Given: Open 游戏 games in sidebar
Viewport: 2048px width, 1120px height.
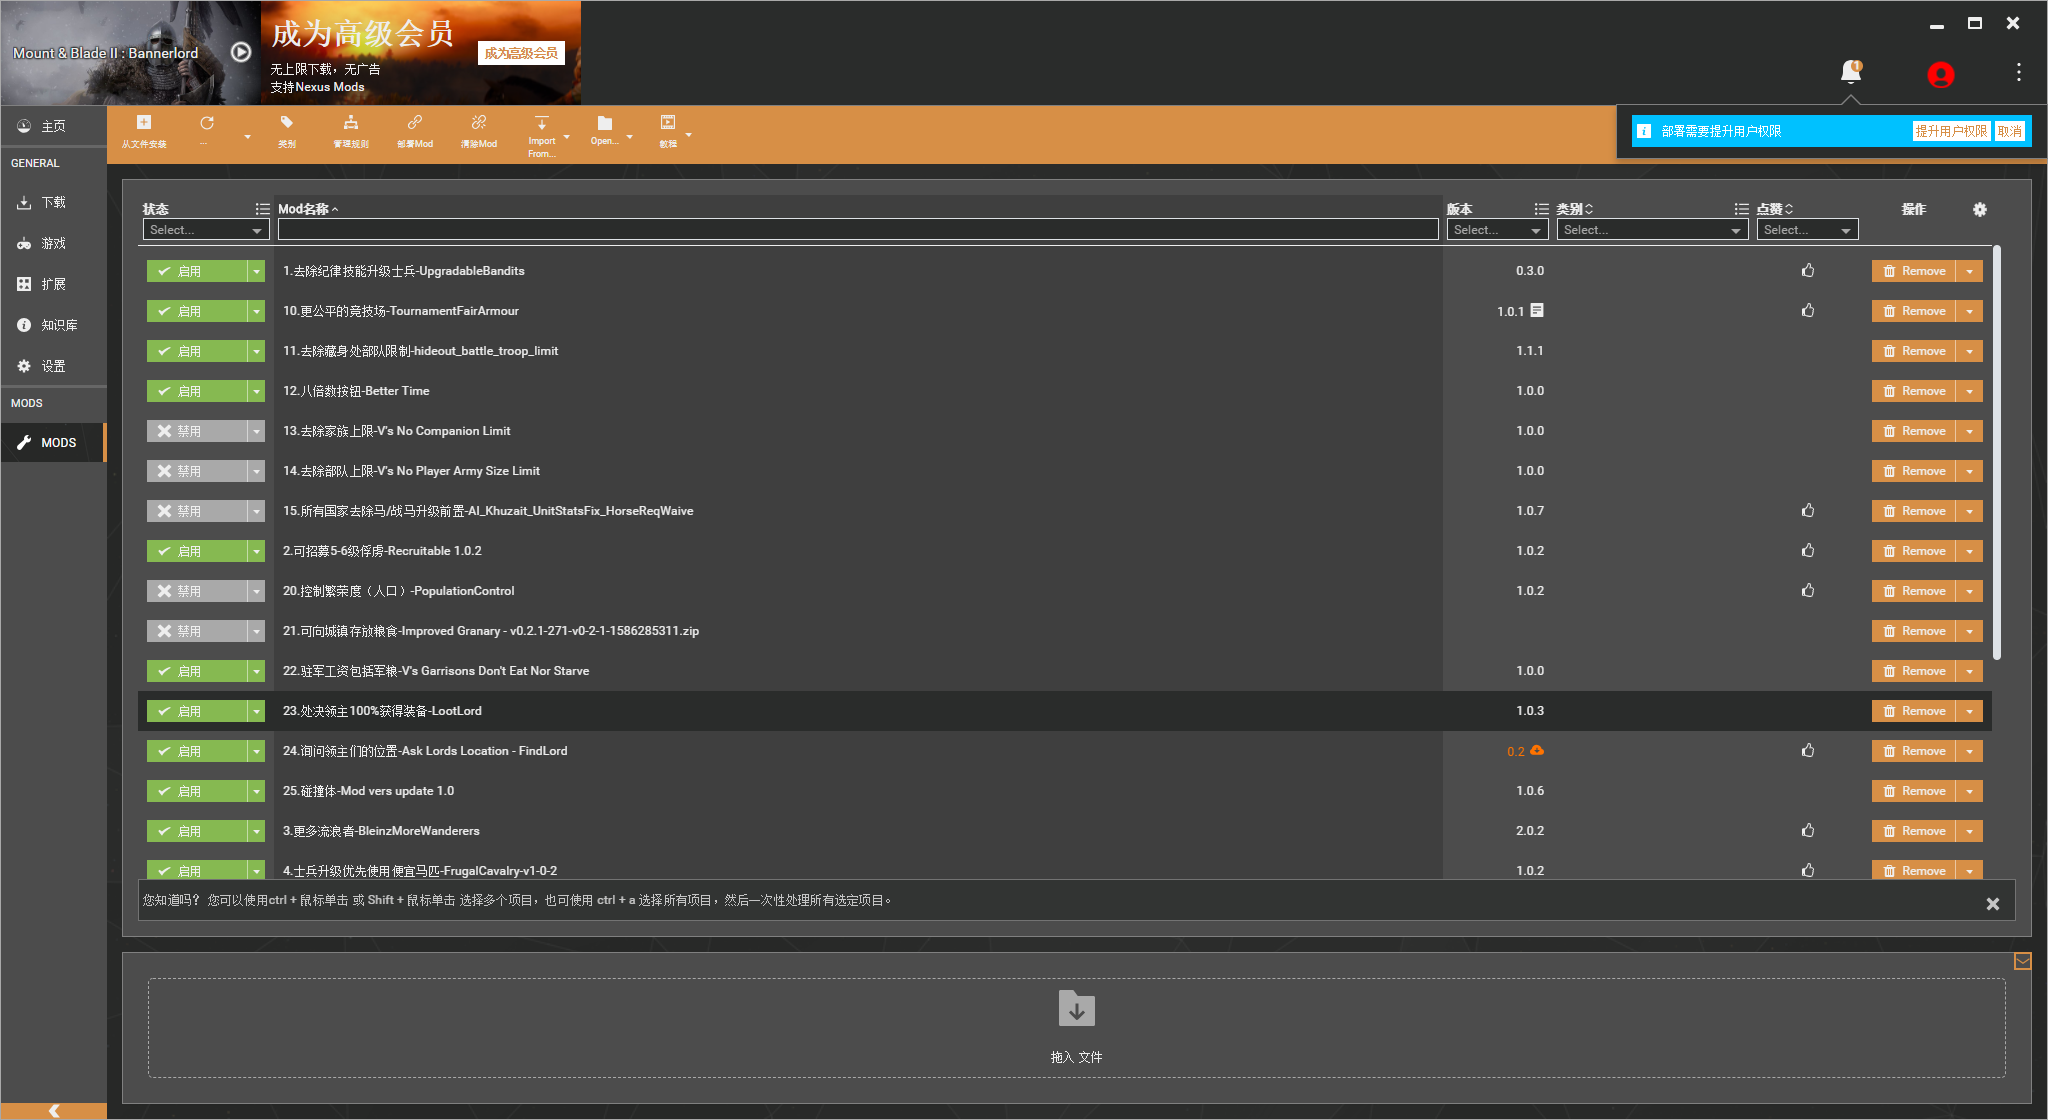Looking at the screenshot, I should (x=53, y=243).
